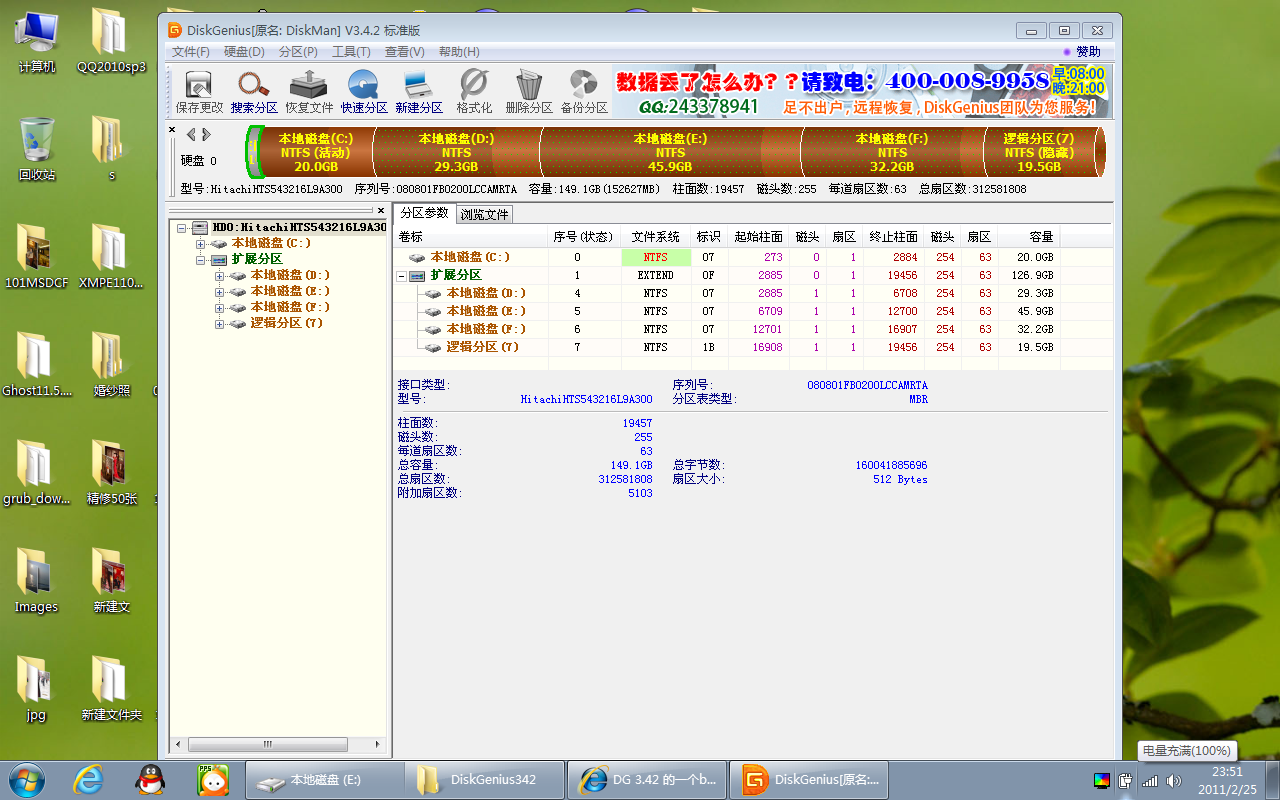Open the 硬盘(D) menu
The height and width of the screenshot is (800, 1280).
pyautogui.click(x=244, y=52)
